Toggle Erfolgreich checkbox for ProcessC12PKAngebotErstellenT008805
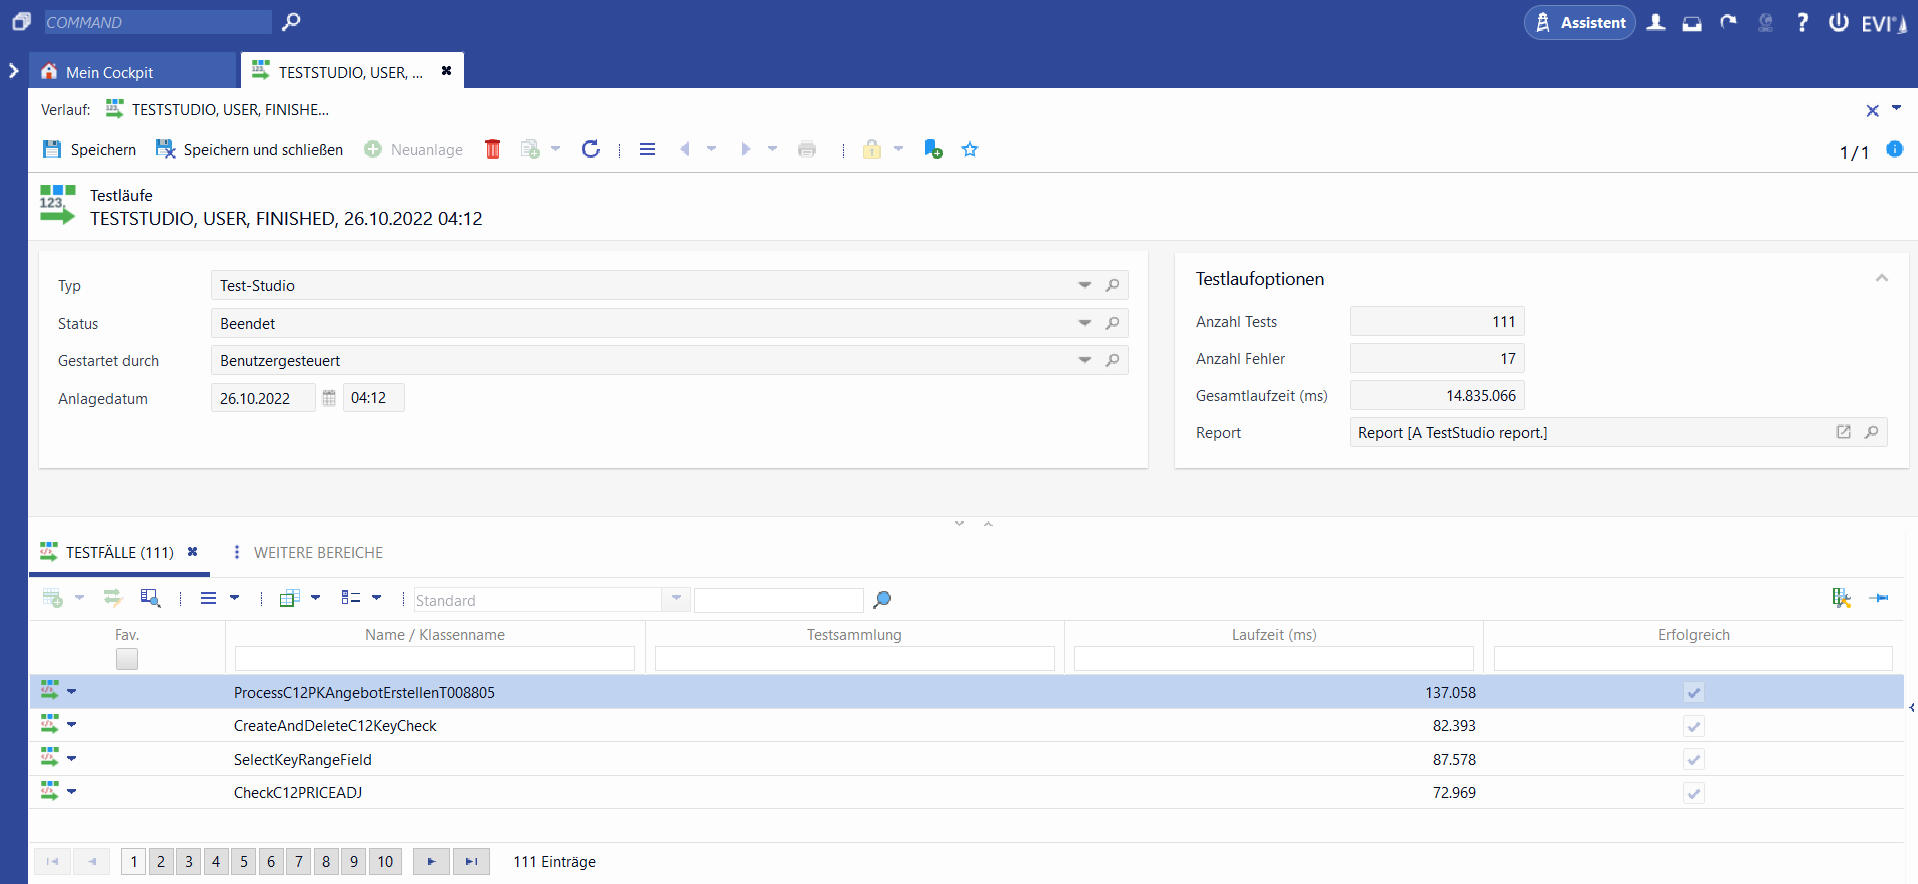1918x884 pixels. pos(1693,692)
